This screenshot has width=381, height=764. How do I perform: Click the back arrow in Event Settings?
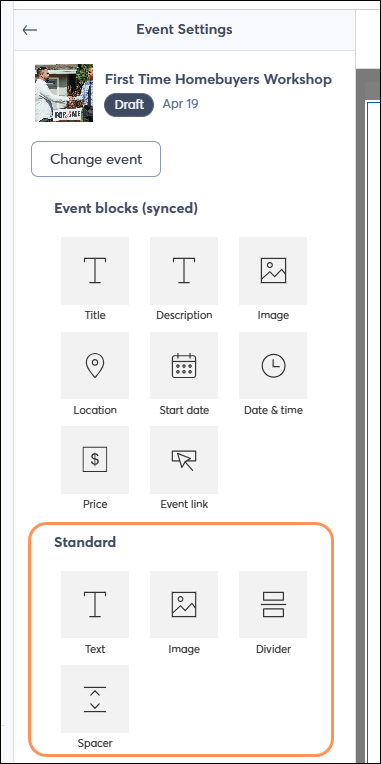point(30,30)
